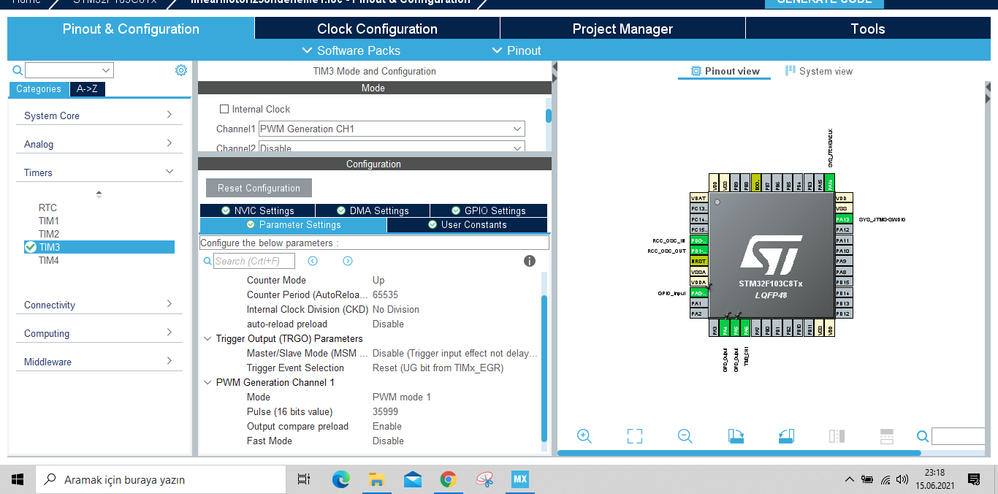Click the pinout view horizontal scrollbar
This screenshot has width=998, height=494.
[739, 453]
